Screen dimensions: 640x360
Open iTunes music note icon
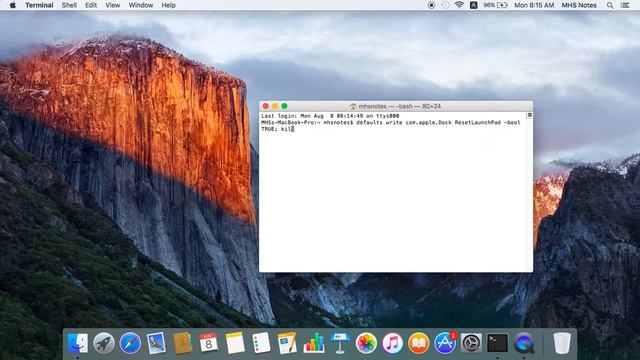(x=392, y=343)
